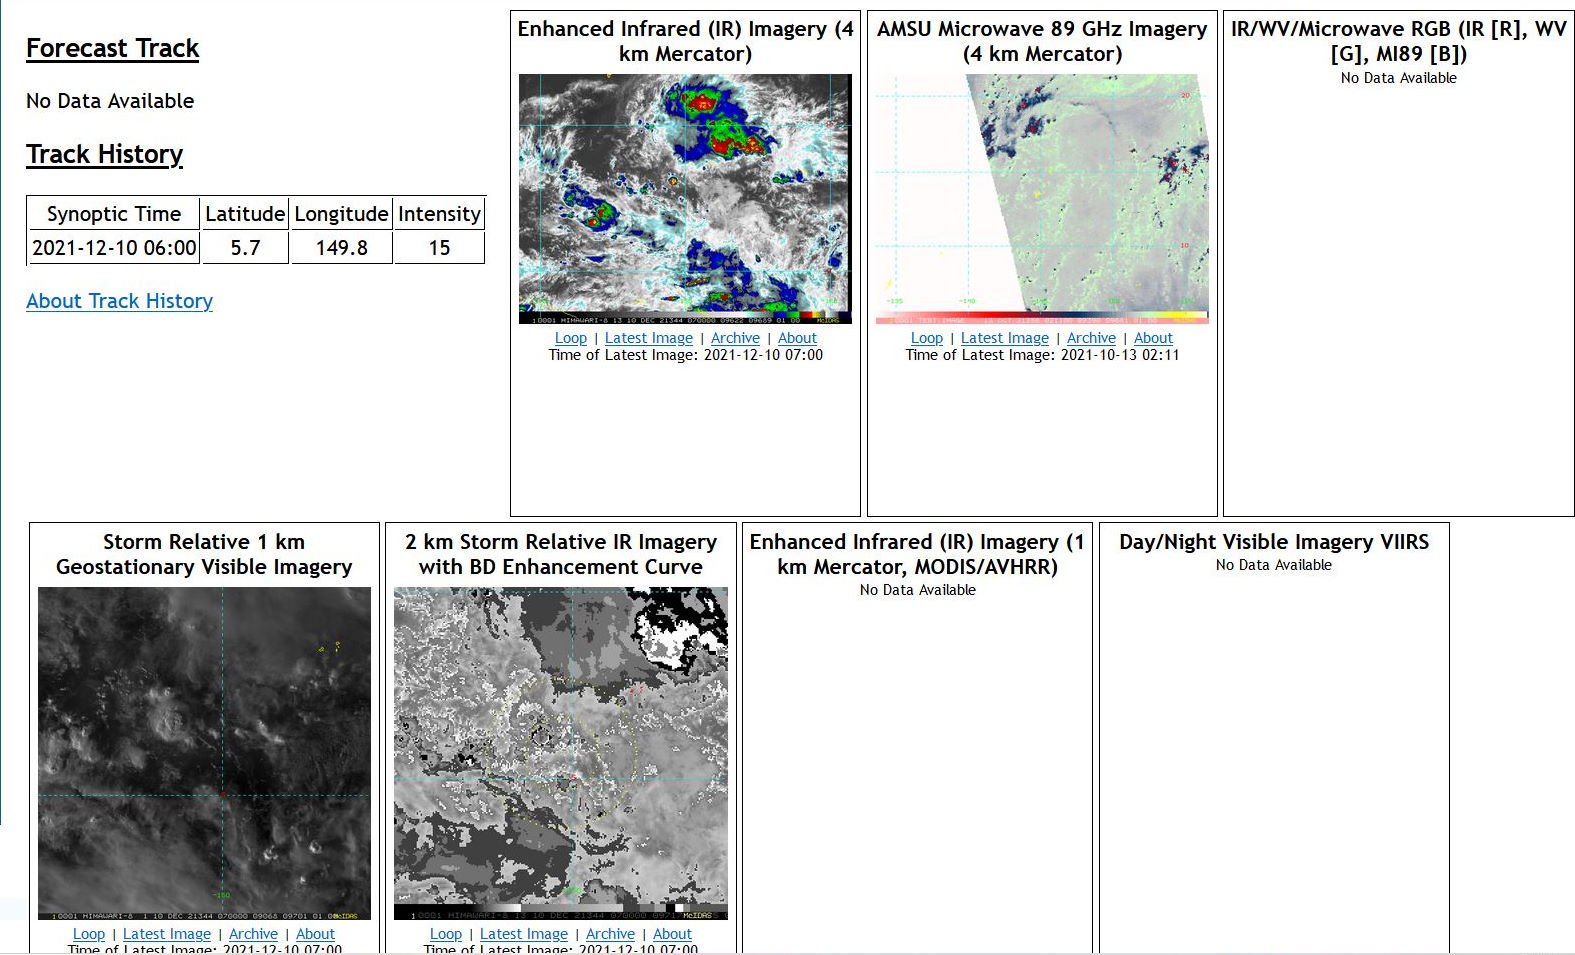Open Archive under Geostationary Visible Imagery

tap(253, 934)
